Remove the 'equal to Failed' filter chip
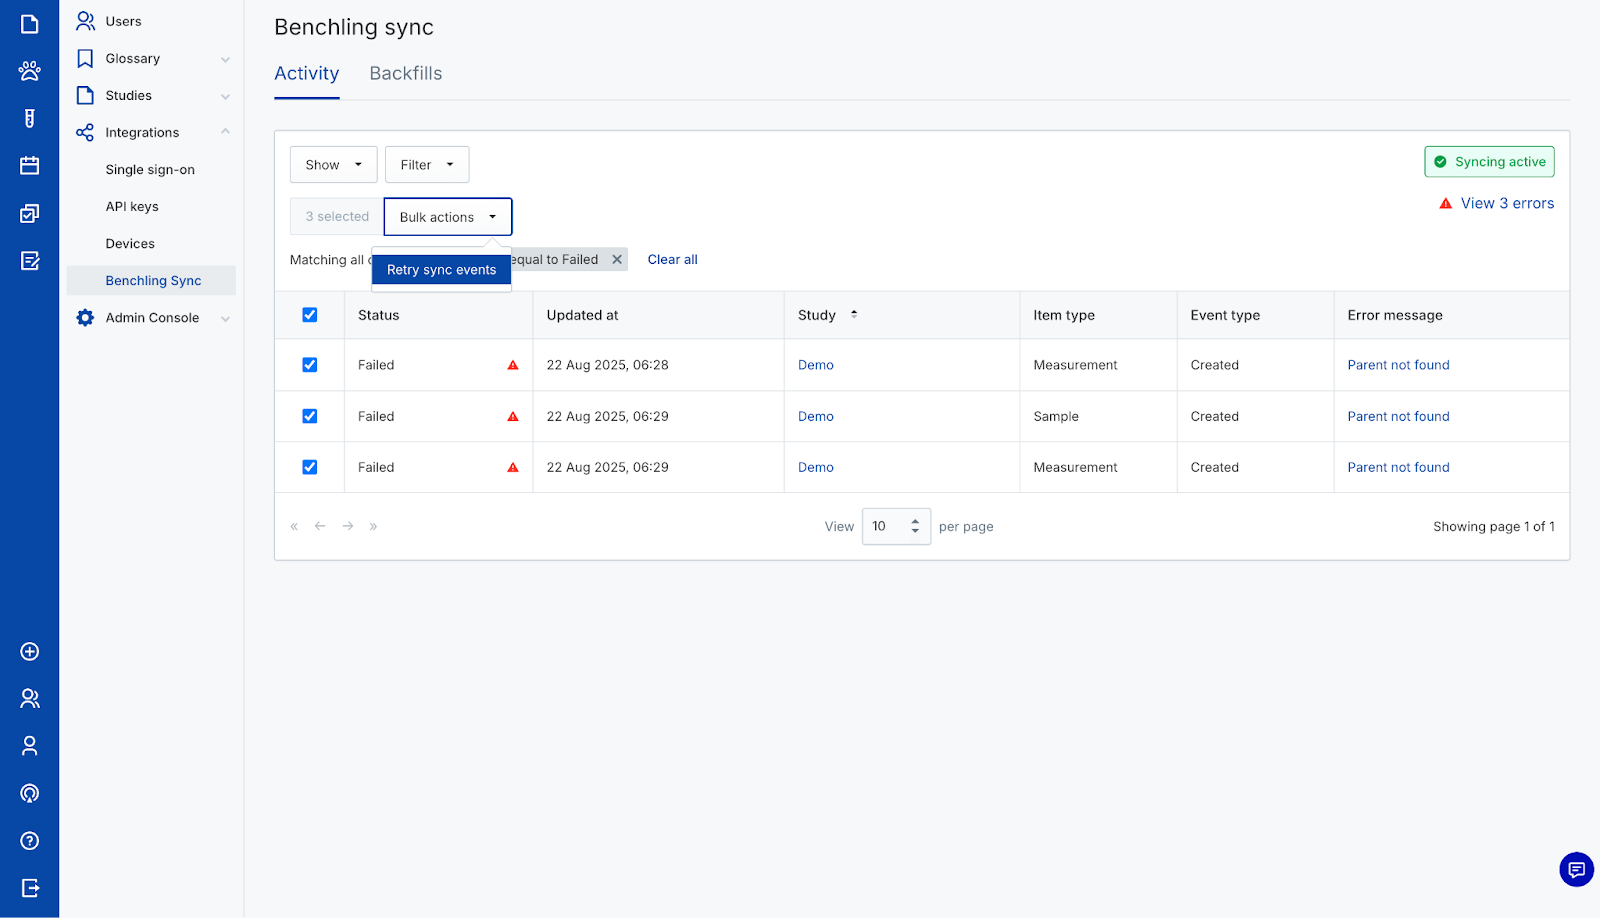This screenshot has width=1600, height=918. (617, 260)
